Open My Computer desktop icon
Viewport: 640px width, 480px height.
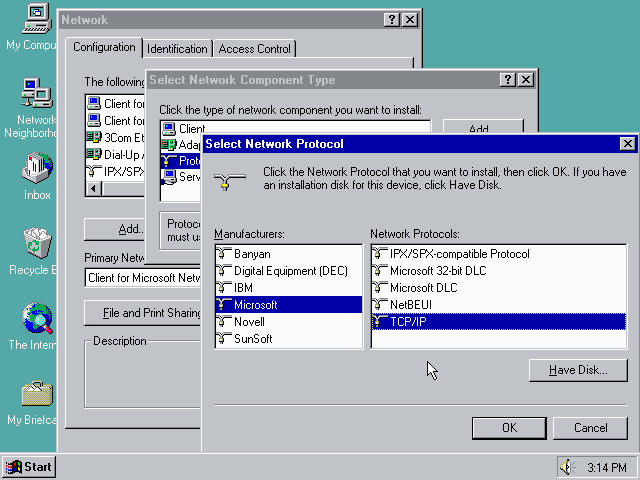click(37, 18)
